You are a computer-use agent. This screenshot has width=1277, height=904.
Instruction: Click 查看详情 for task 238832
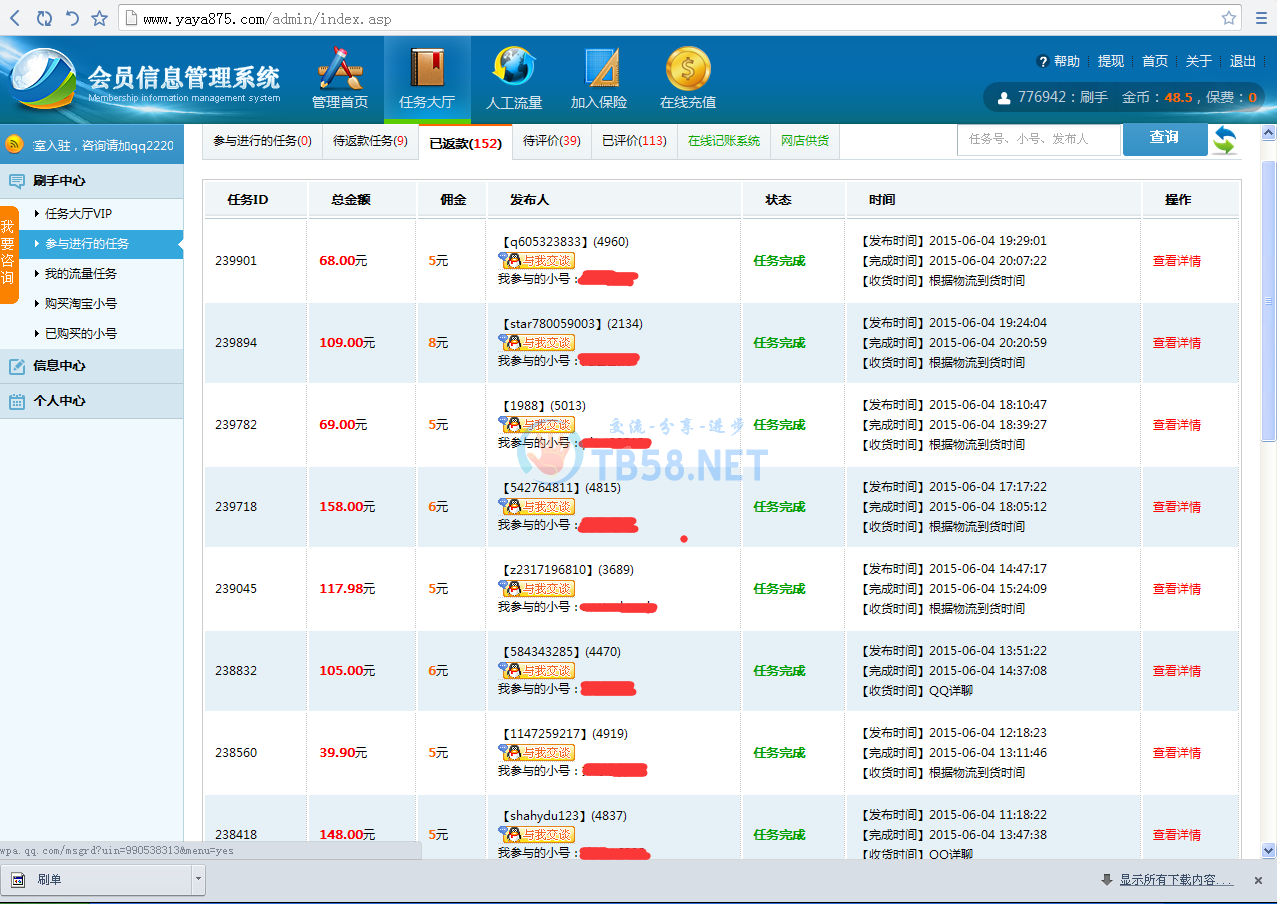click(x=1177, y=671)
